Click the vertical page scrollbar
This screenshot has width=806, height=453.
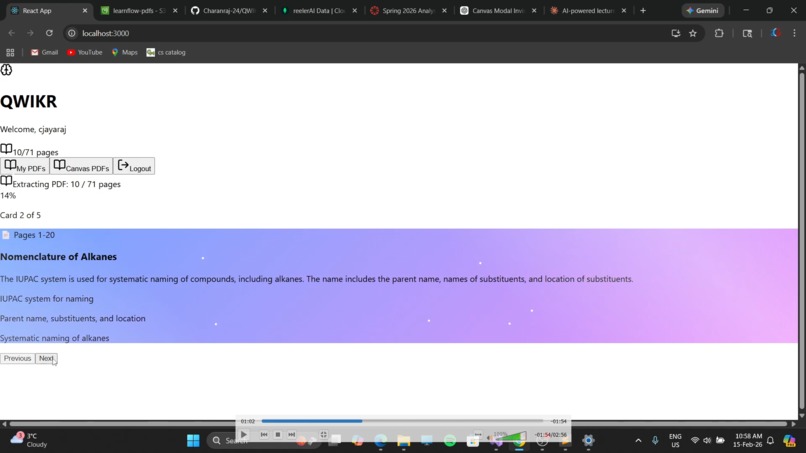coord(802,242)
